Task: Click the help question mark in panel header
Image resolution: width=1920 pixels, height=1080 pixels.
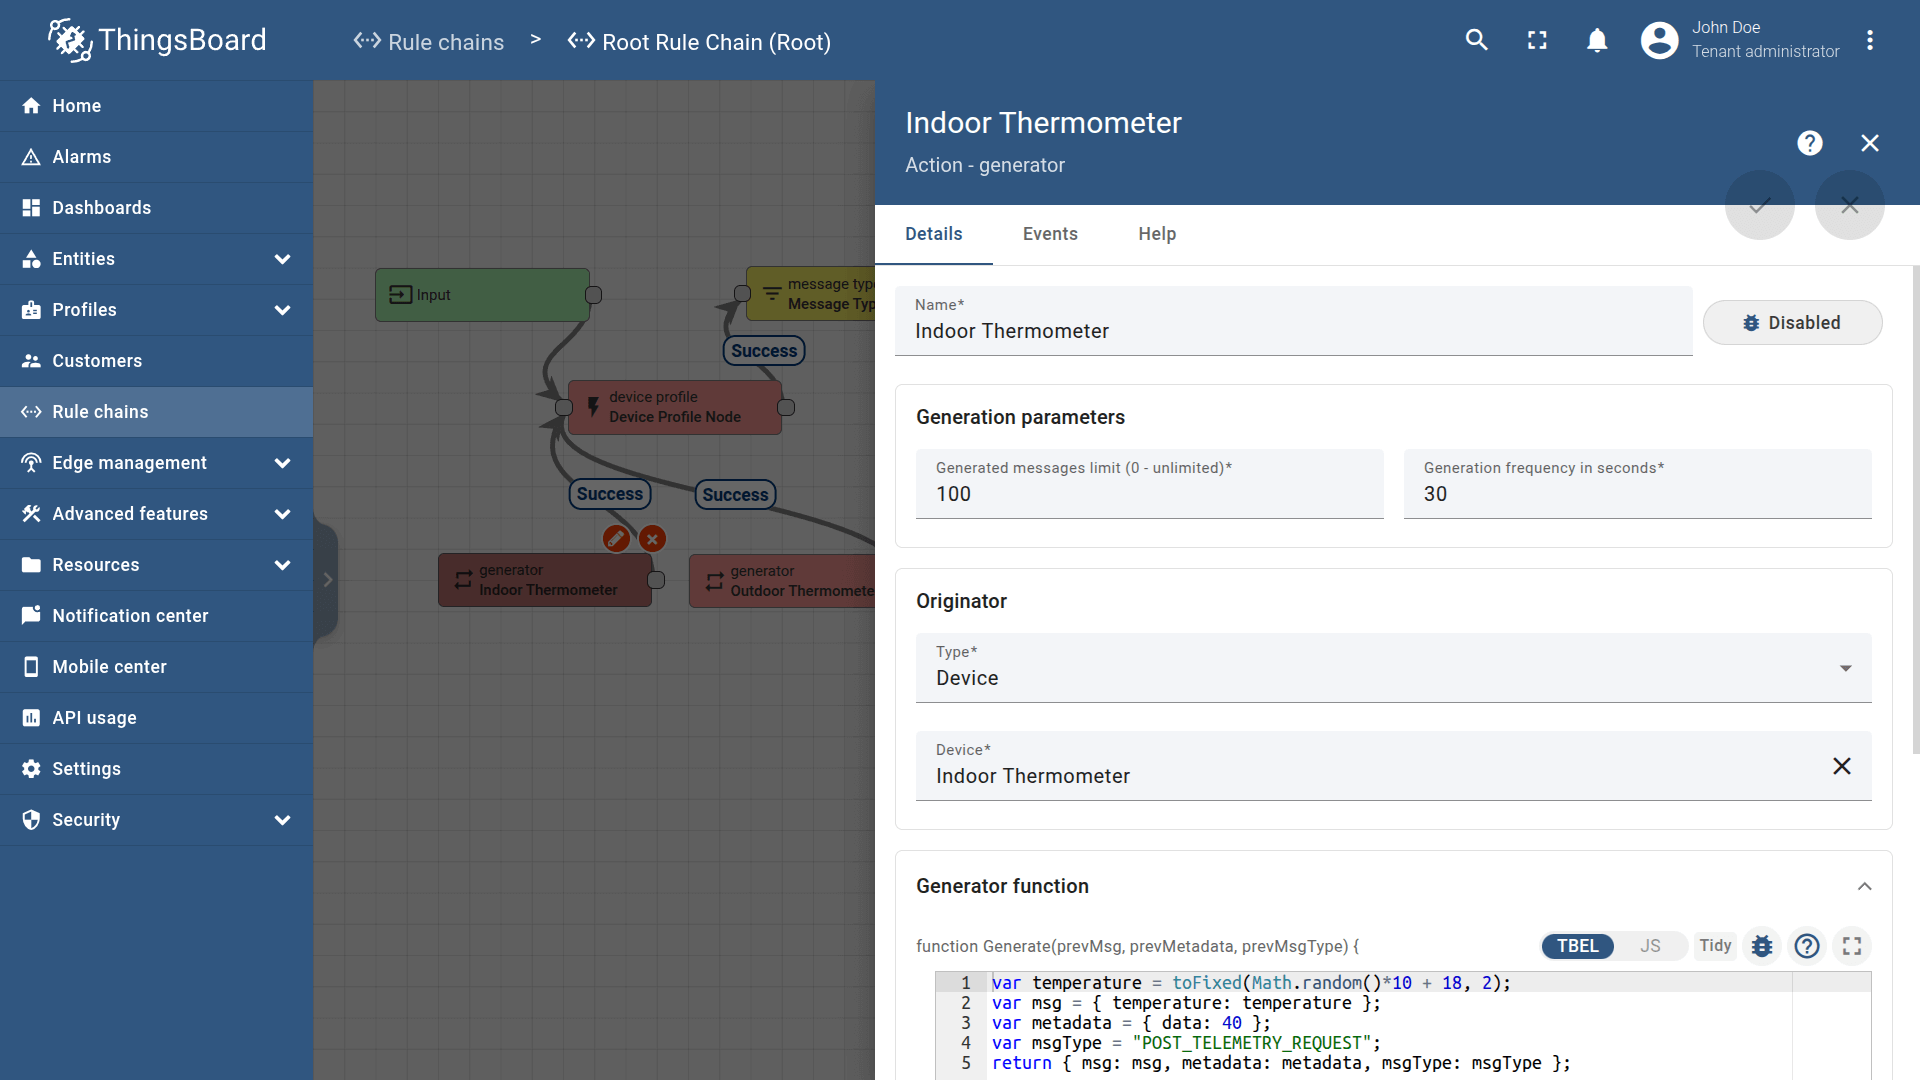Action: click(1809, 143)
